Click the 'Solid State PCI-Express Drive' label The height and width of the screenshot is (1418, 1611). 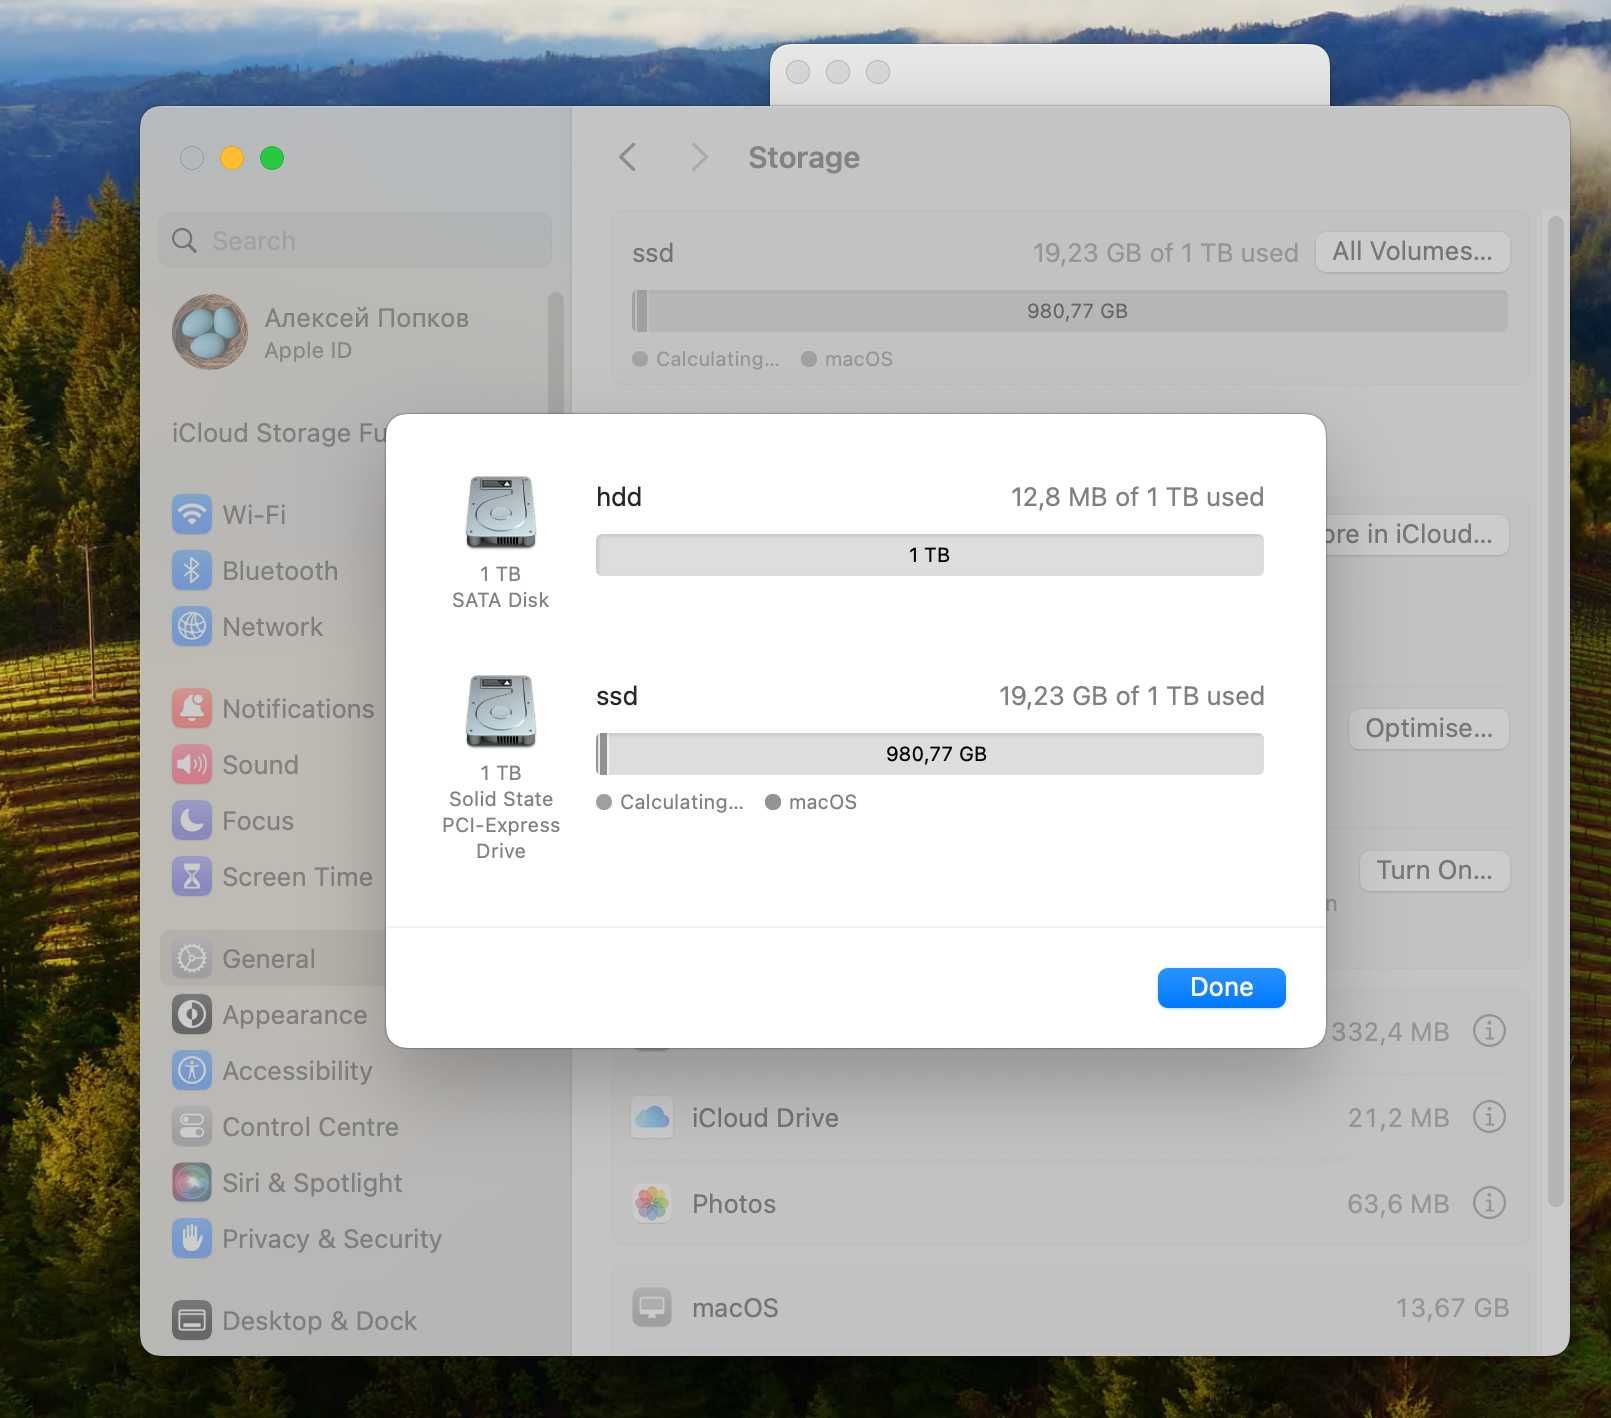[x=500, y=825]
